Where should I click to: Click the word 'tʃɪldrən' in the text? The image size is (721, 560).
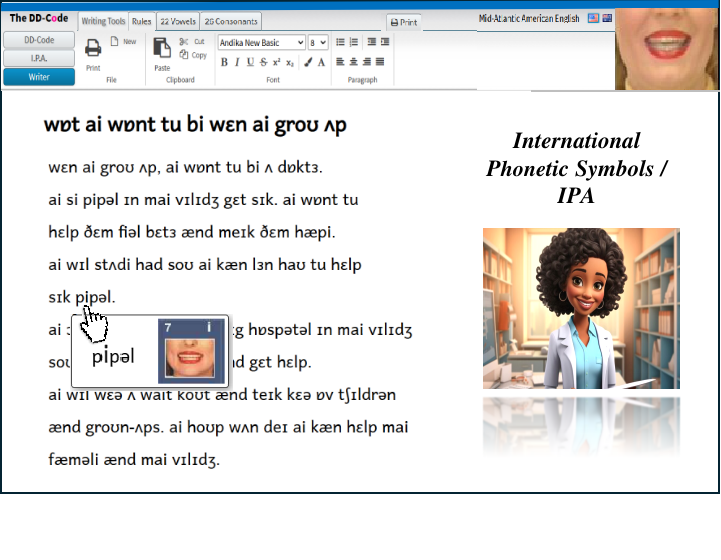(x=366, y=395)
